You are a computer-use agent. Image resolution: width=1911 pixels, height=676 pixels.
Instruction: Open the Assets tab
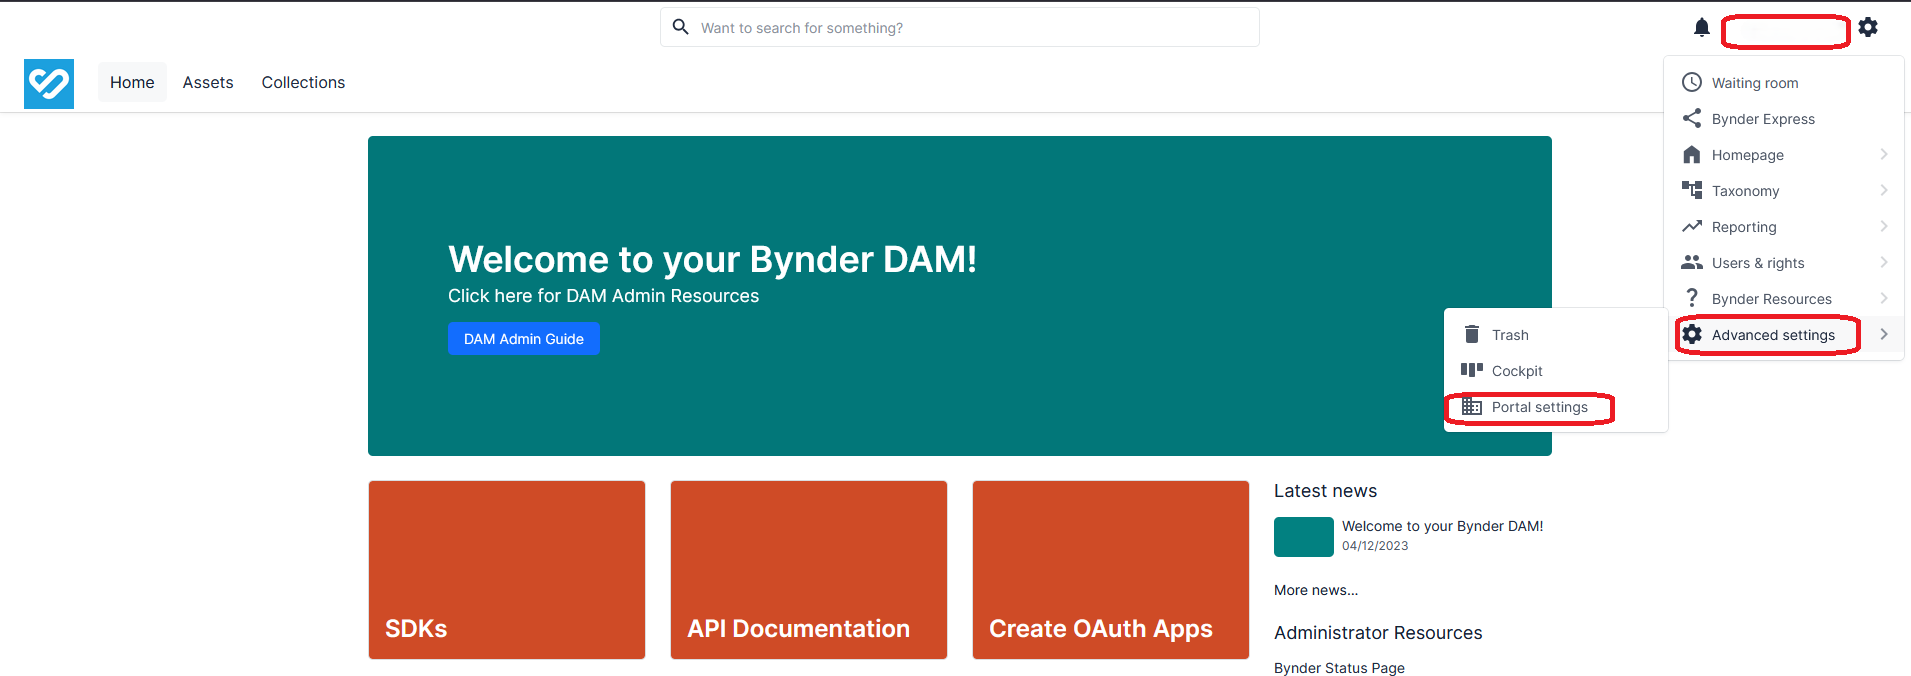click(x=208, y=83)
